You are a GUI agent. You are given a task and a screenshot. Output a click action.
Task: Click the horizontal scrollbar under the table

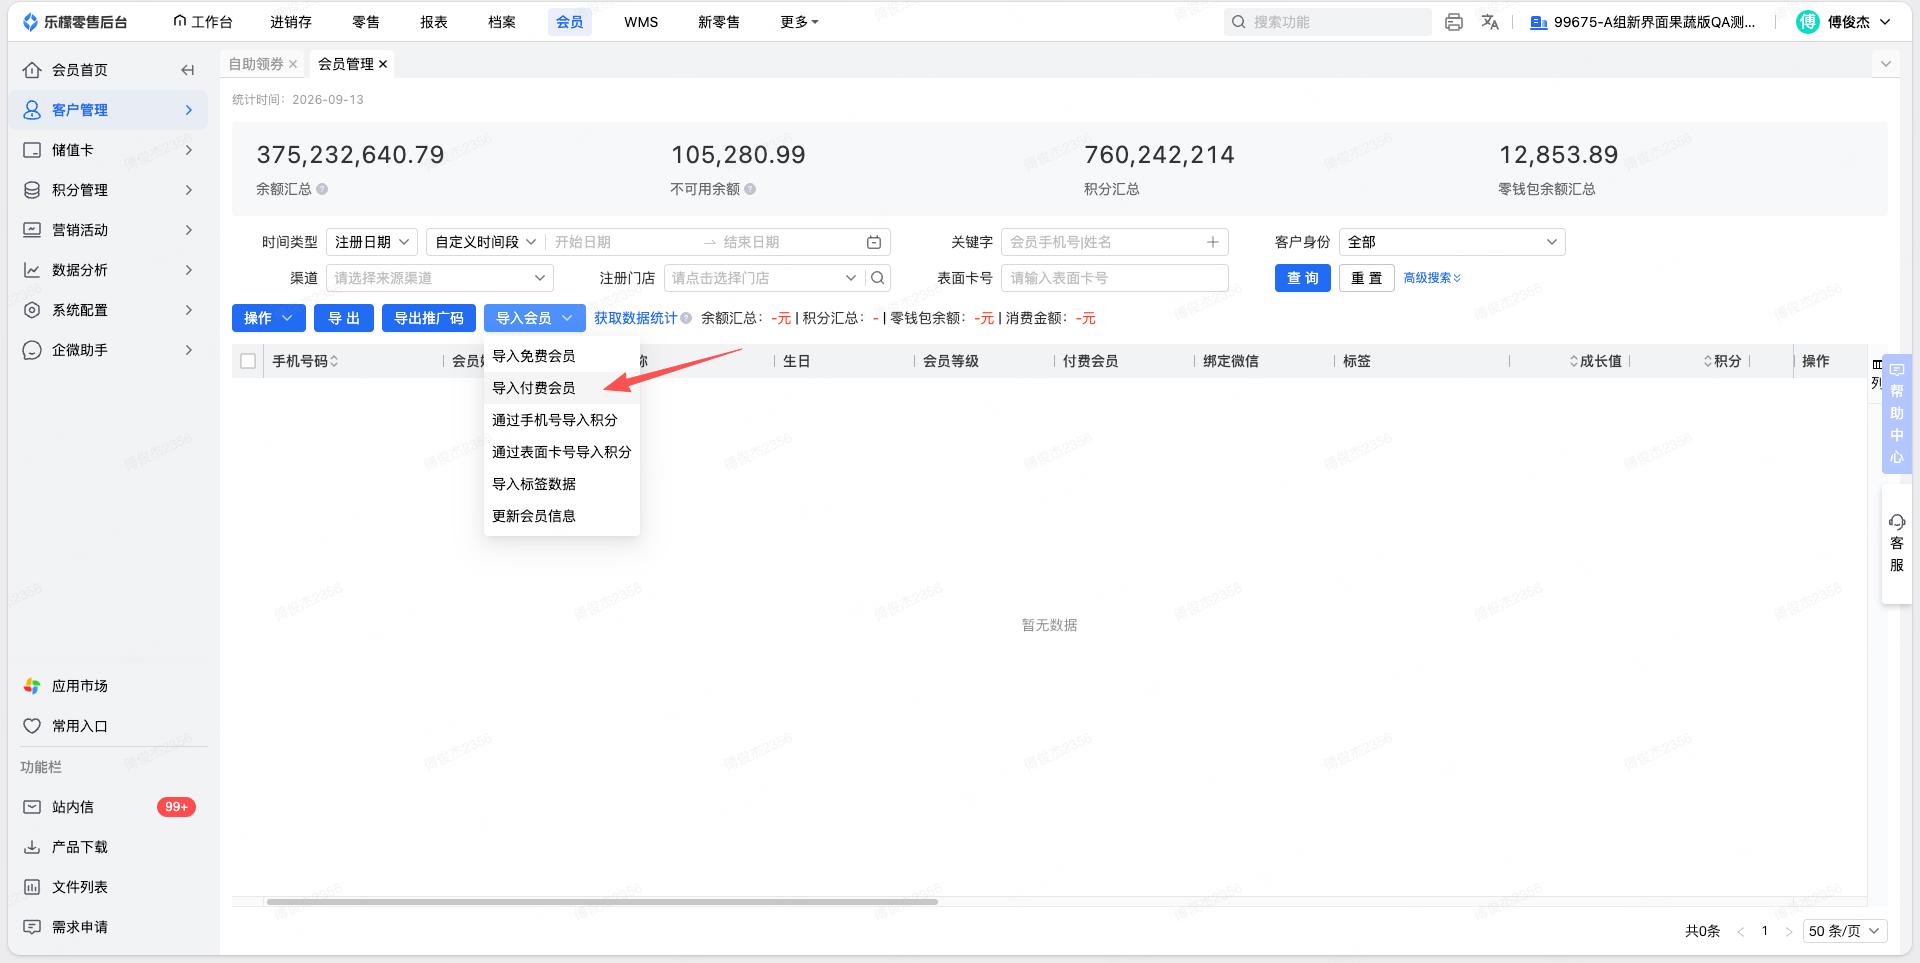[602, 902]
